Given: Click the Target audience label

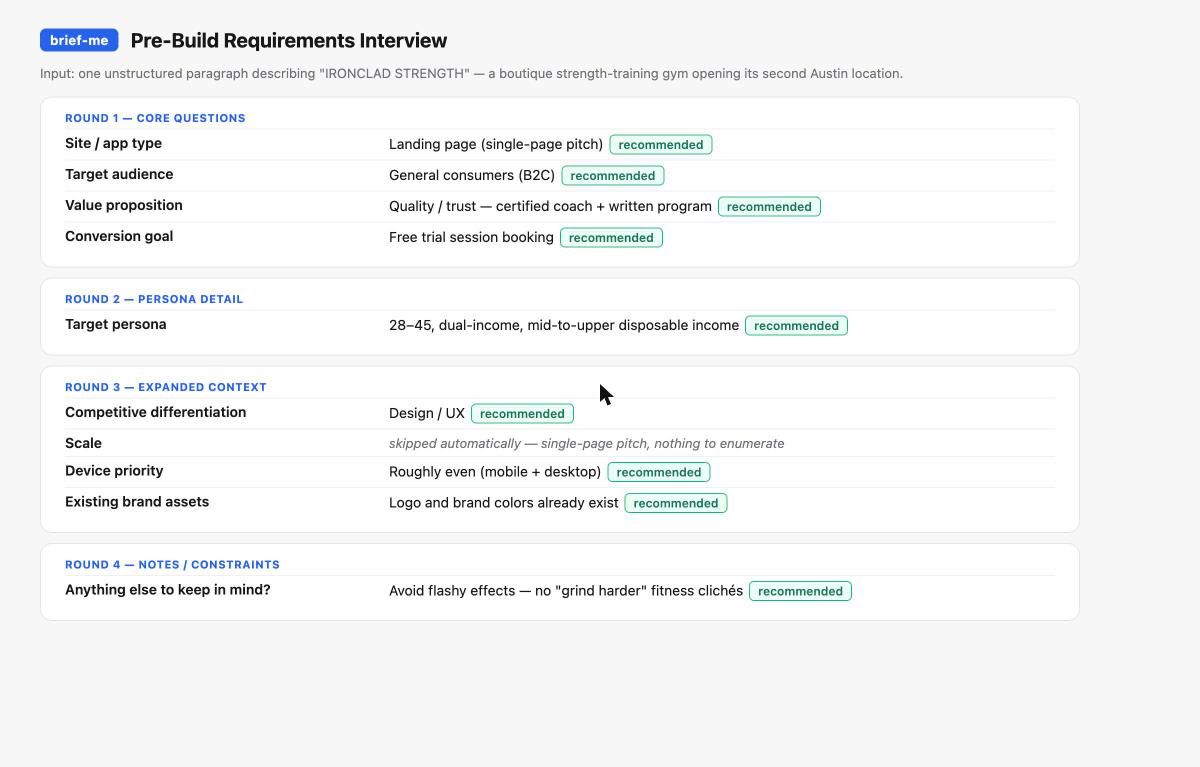Looking at the screenshot, I should (x=119, y=174).
